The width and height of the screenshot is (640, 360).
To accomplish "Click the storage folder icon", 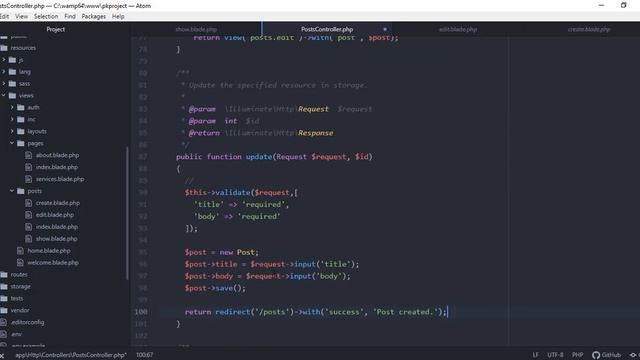I will [4, 287].
